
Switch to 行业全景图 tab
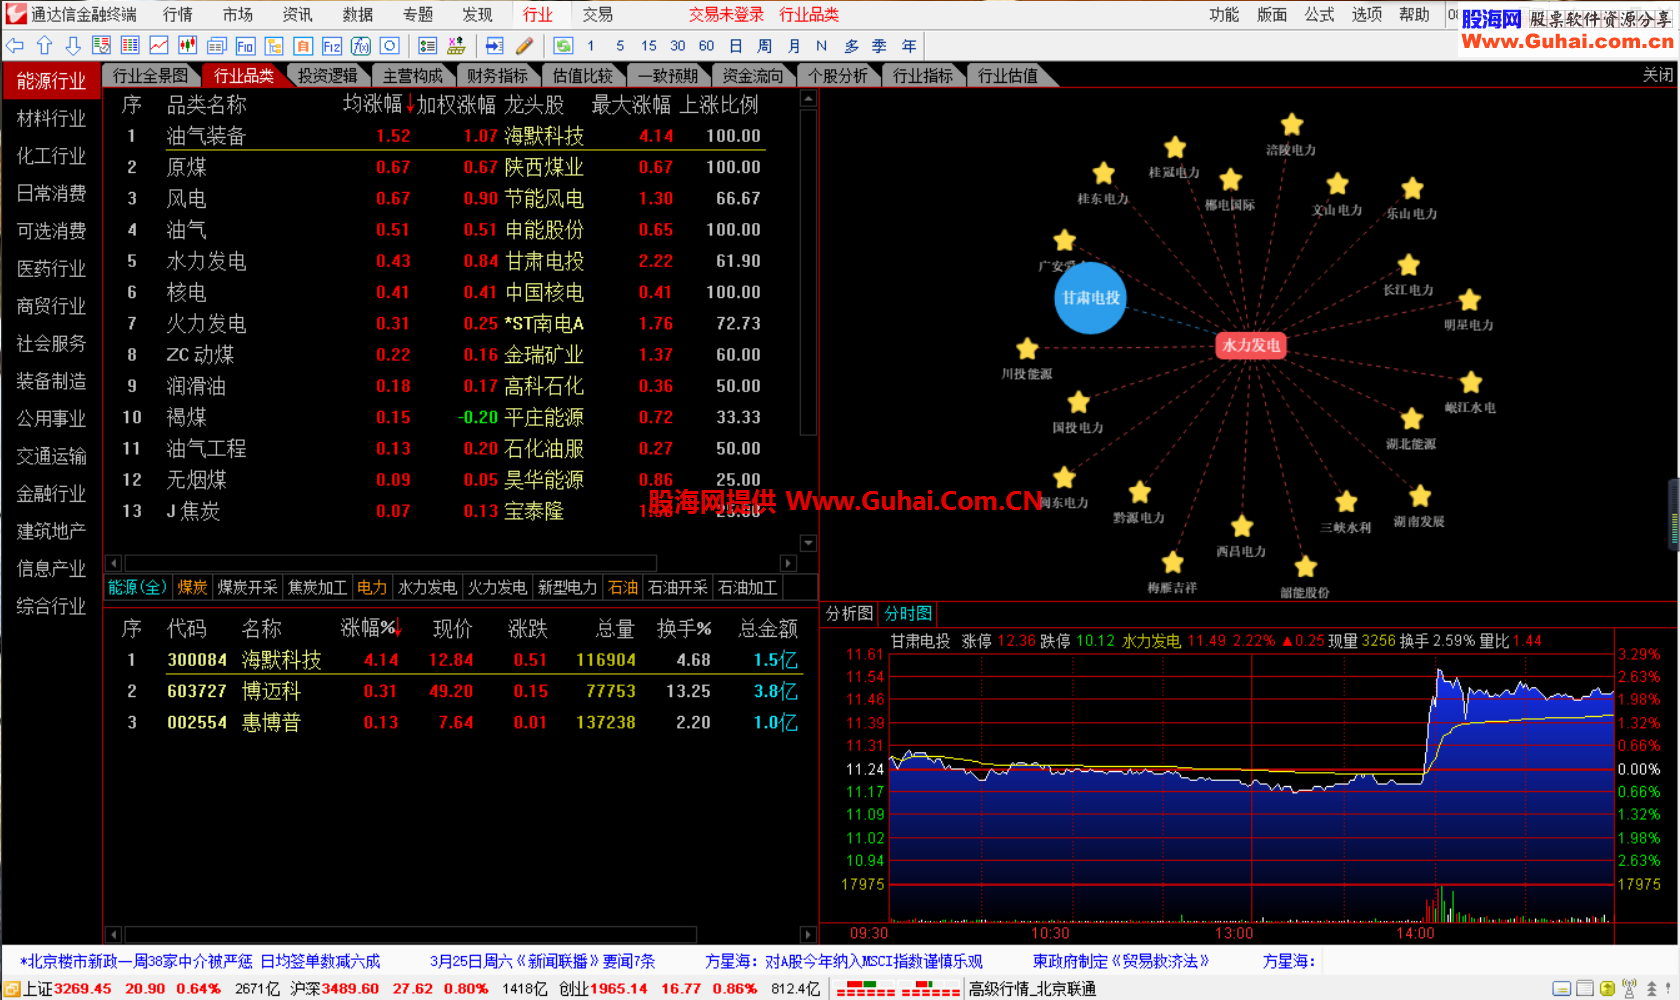point(150,75)
